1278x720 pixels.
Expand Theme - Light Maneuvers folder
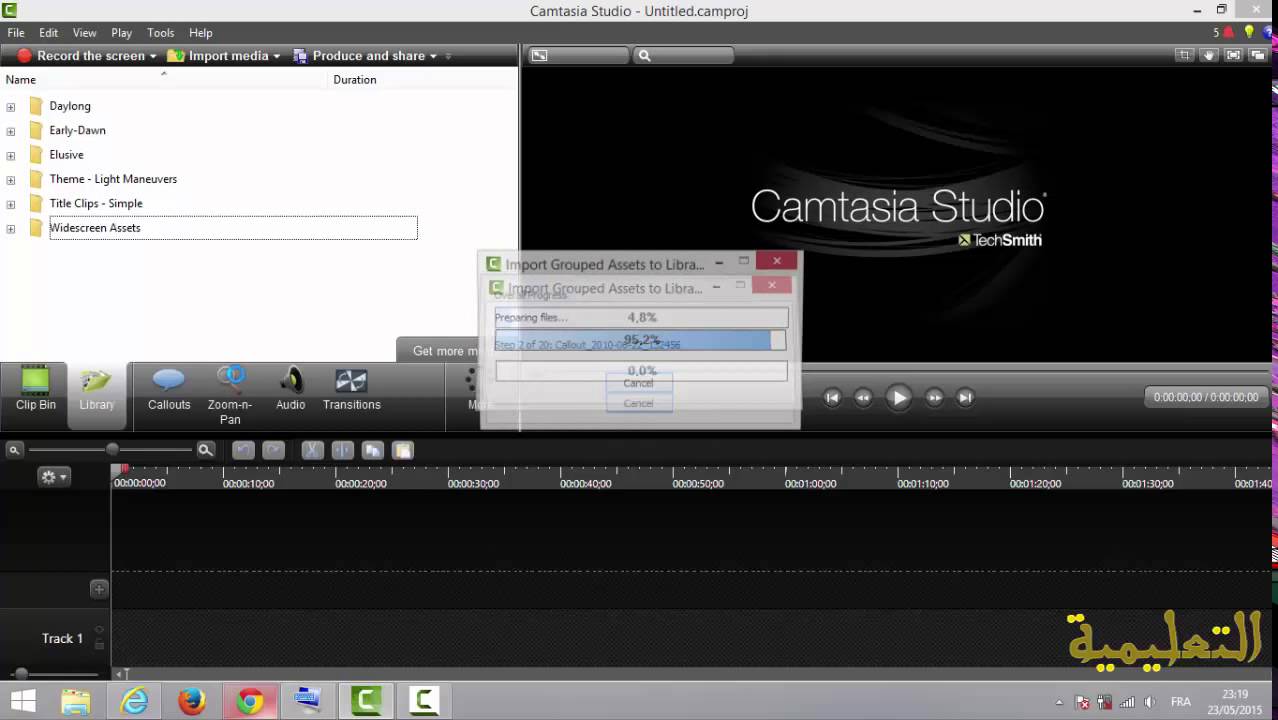tap(11, 180)
